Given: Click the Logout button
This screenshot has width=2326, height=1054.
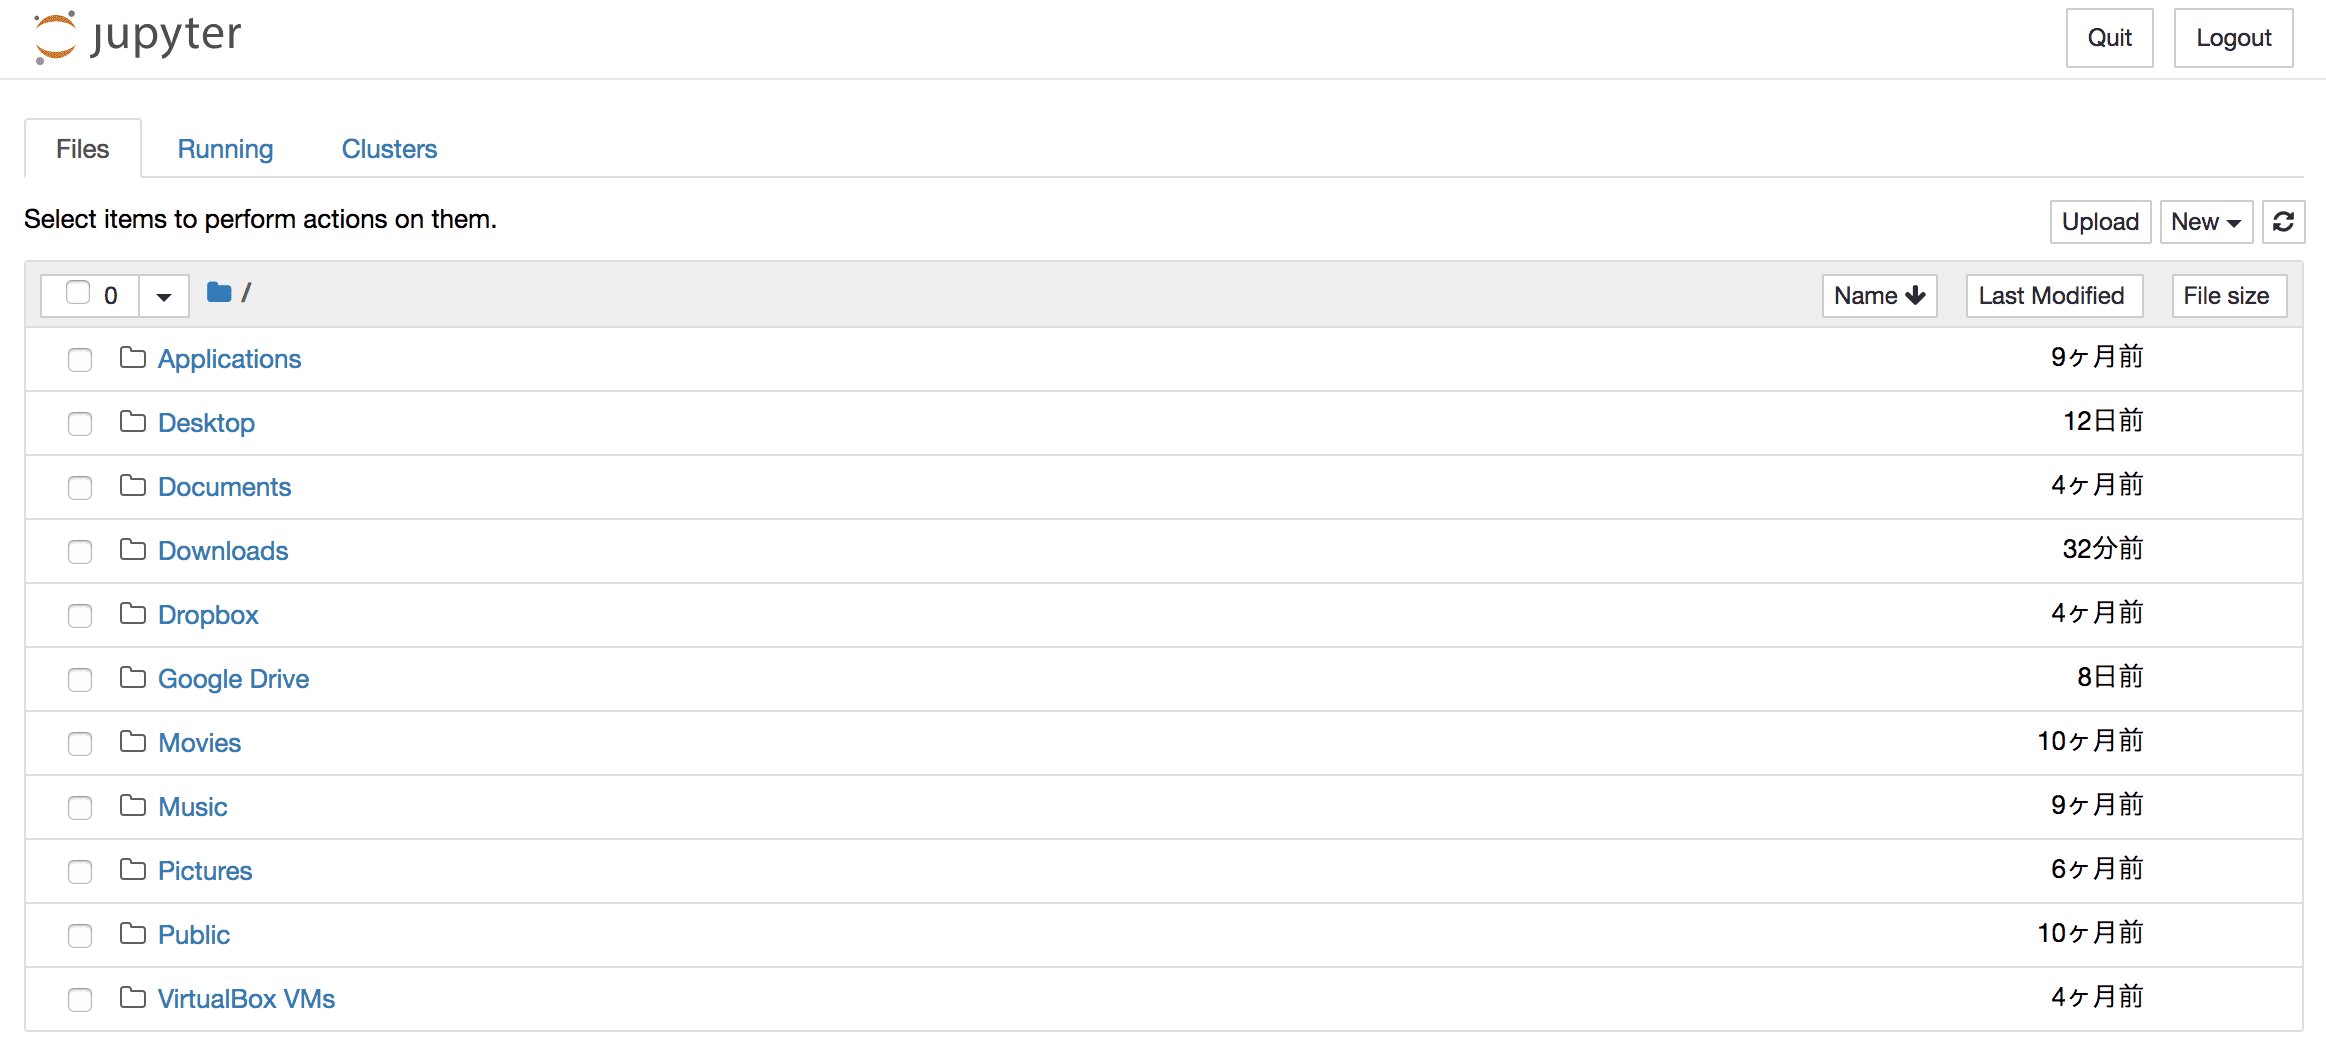Looking at the screenshot, I should [2233, 38].
